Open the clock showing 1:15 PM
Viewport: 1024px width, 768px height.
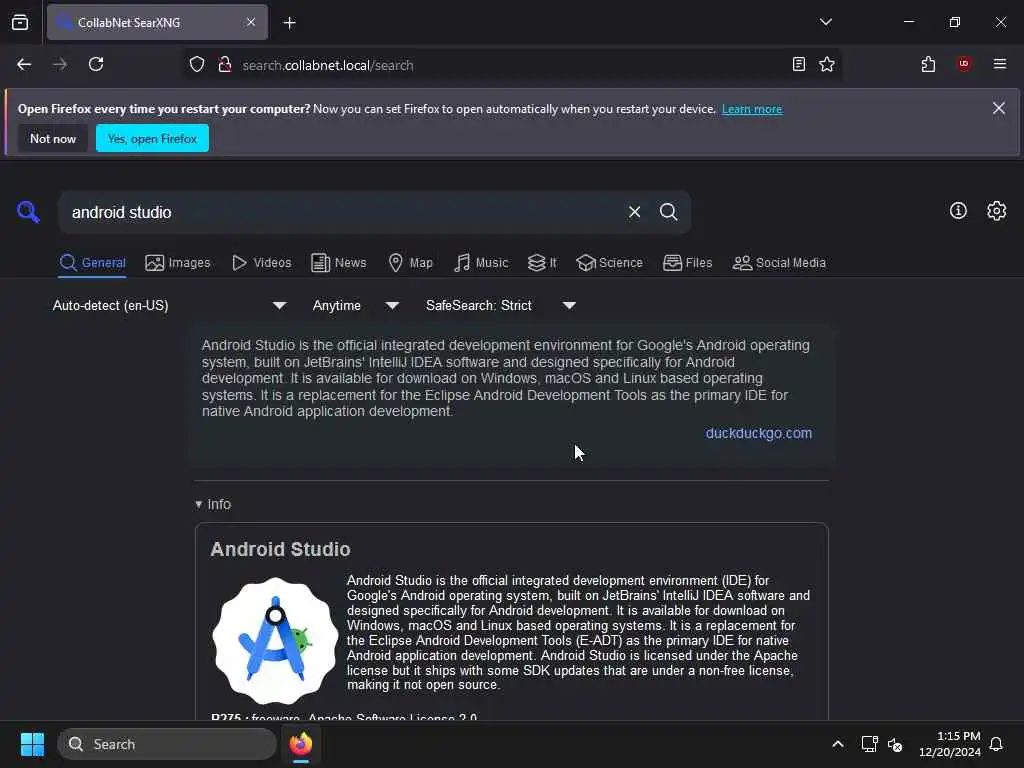pos(949,744)
